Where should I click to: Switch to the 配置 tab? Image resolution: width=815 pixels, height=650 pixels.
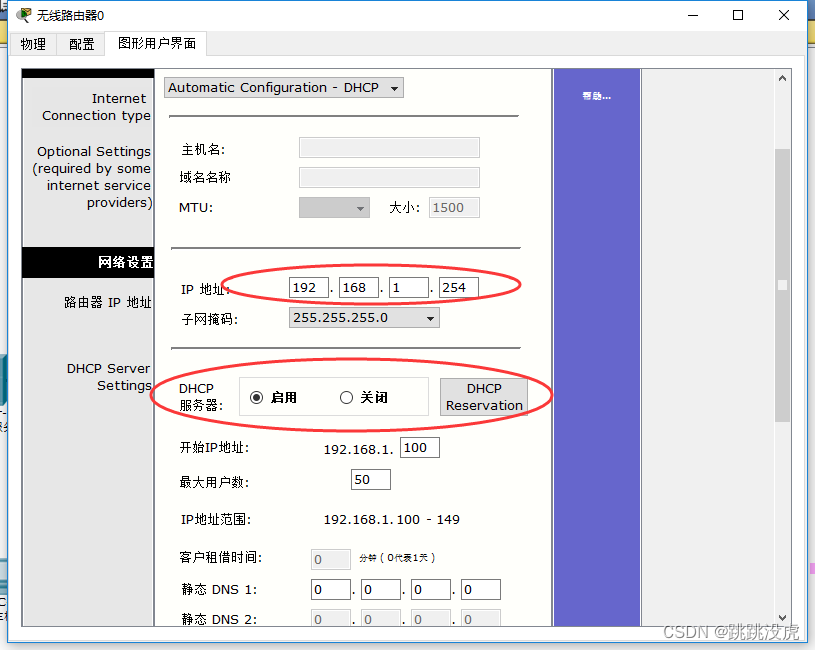(82, 44)
